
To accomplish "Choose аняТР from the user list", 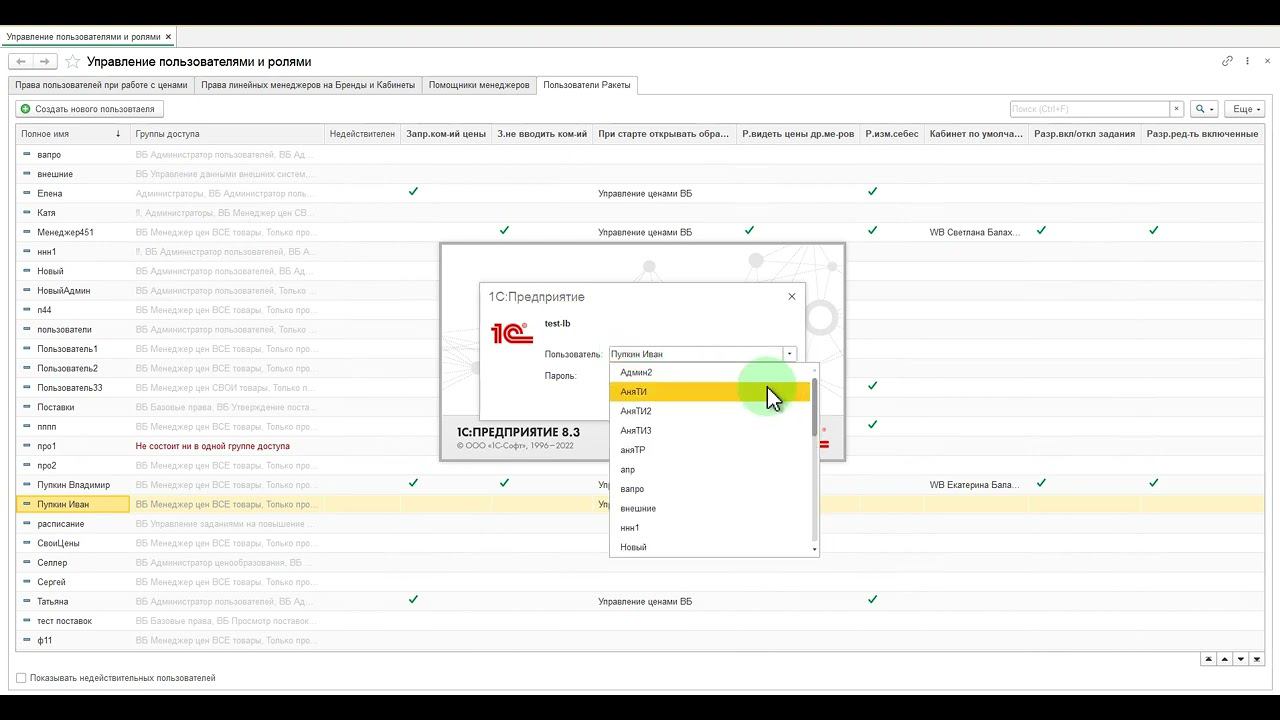I will click(710, 450).
